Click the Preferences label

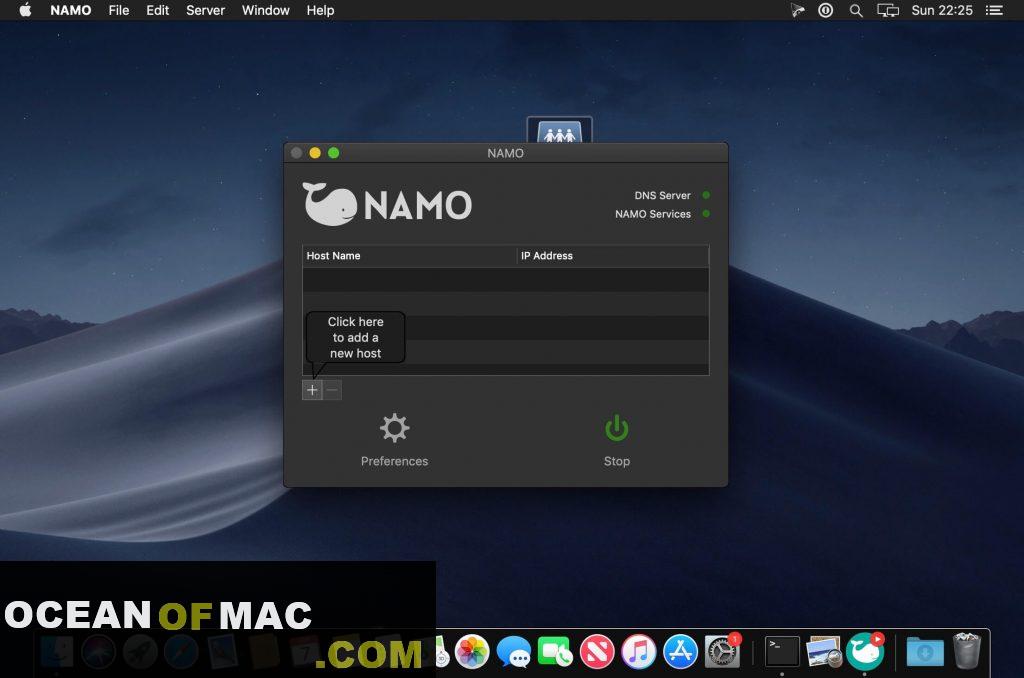394,461
